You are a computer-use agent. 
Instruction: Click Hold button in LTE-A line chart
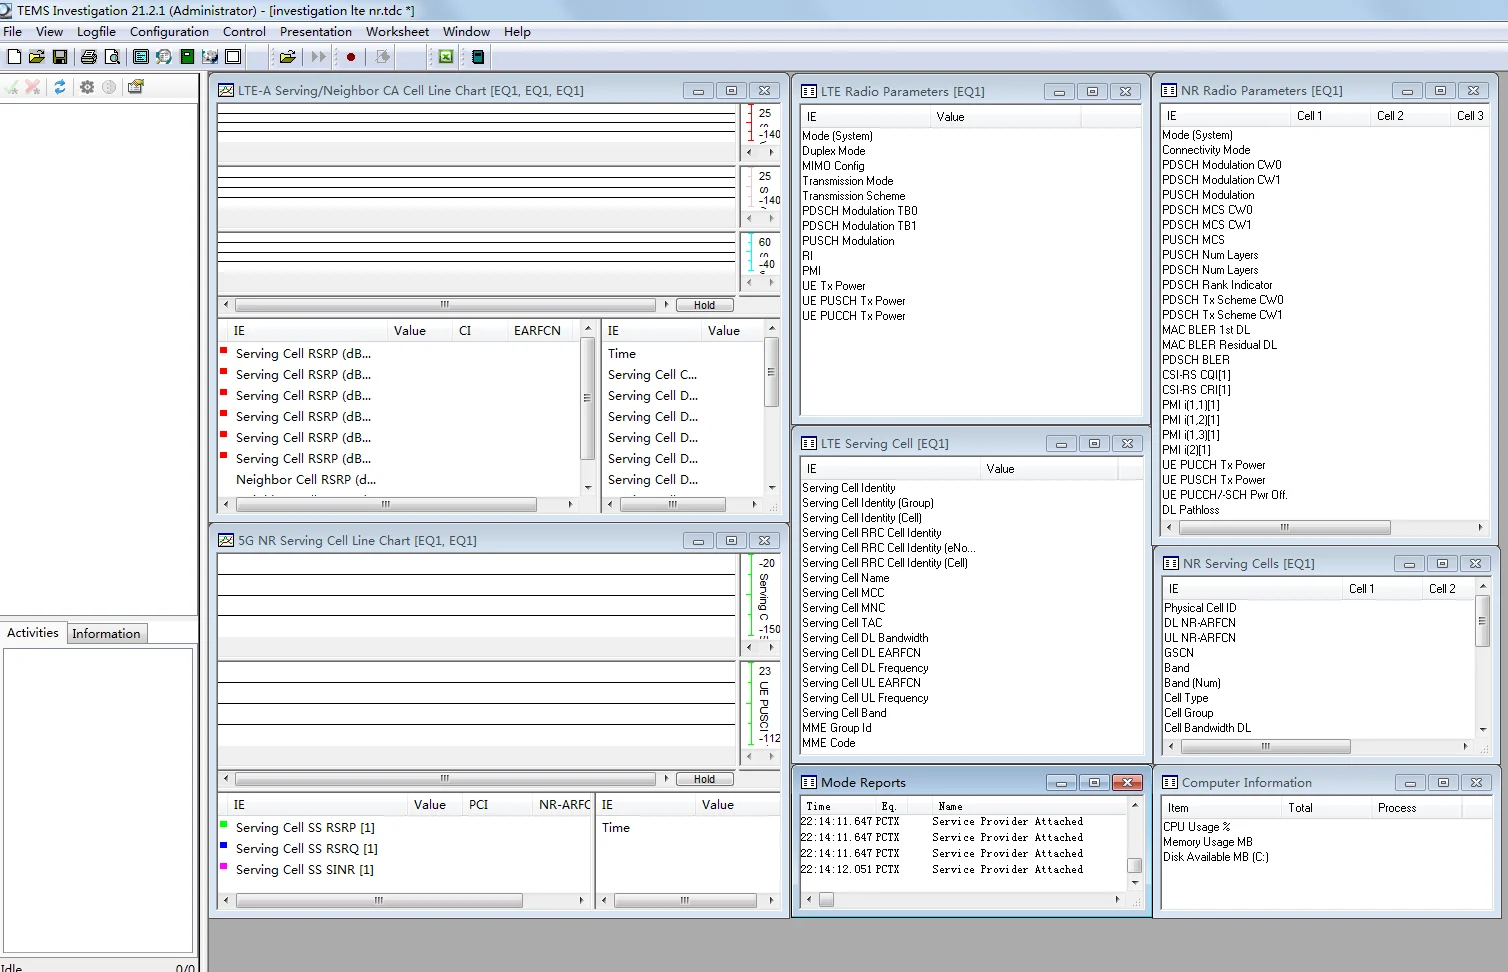click(705, 305)
